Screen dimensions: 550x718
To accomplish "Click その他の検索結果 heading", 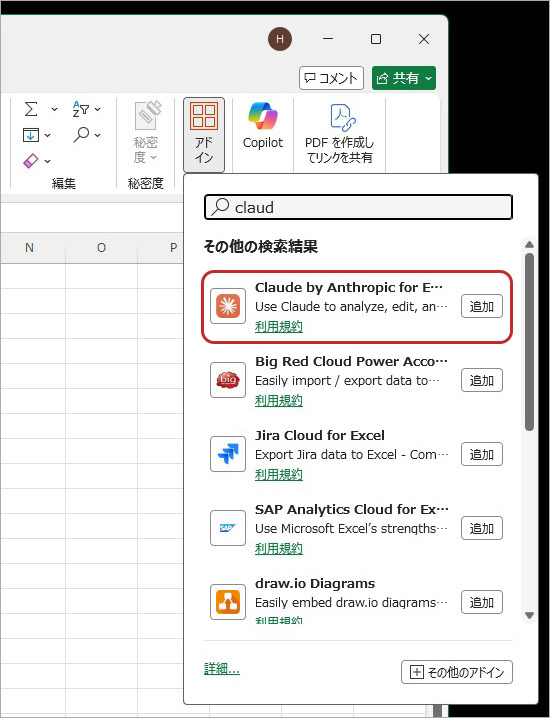I will pos(261,246).
